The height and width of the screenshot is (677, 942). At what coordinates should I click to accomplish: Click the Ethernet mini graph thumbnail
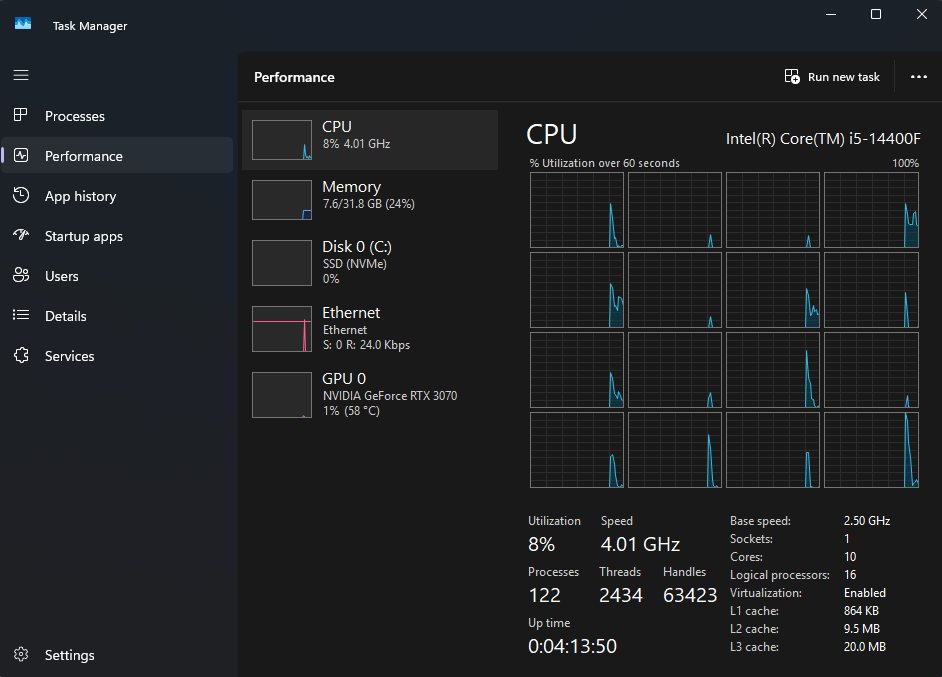pyautogui.click(x=282, y=329)
